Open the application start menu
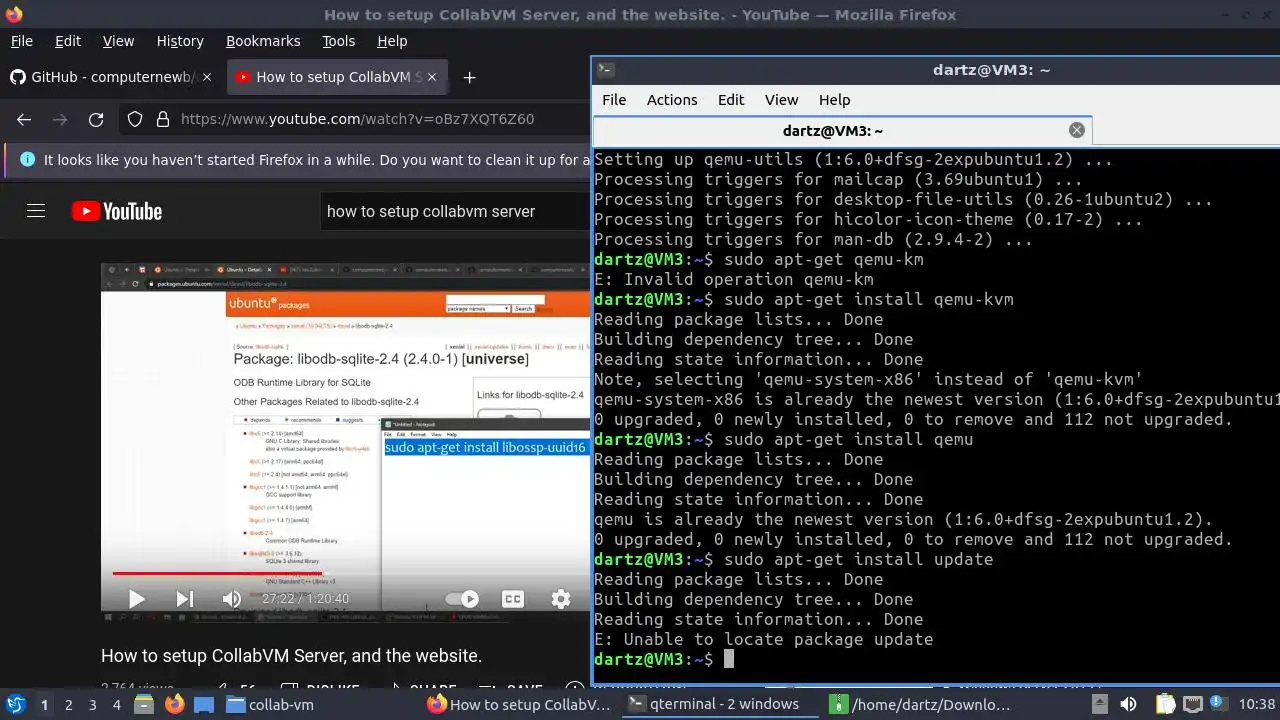1280x720 pixels. pos(14,704)
